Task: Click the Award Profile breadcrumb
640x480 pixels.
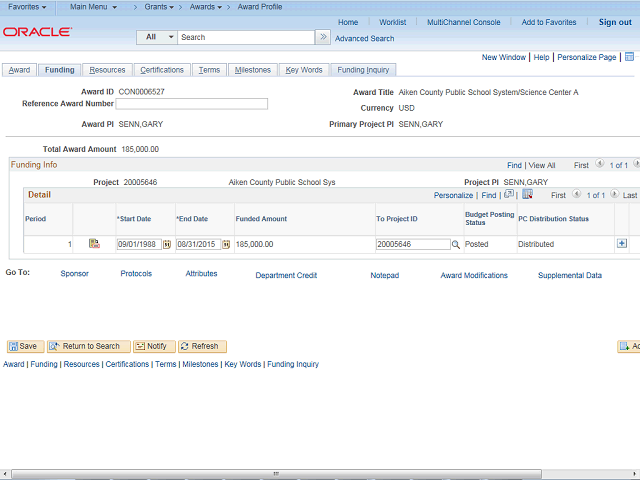Action: (260, 7)
